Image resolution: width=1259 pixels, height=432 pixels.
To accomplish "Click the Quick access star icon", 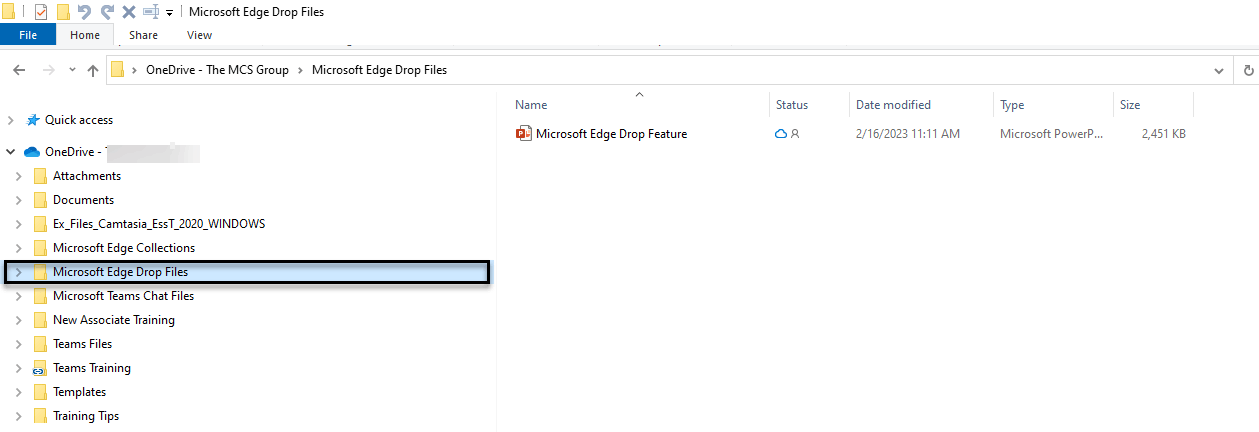I will point(33,120).
